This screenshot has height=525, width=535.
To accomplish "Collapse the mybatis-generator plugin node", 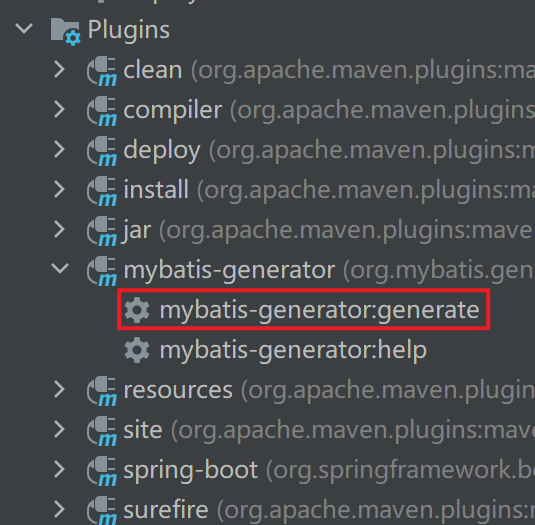I will (60, 268).
